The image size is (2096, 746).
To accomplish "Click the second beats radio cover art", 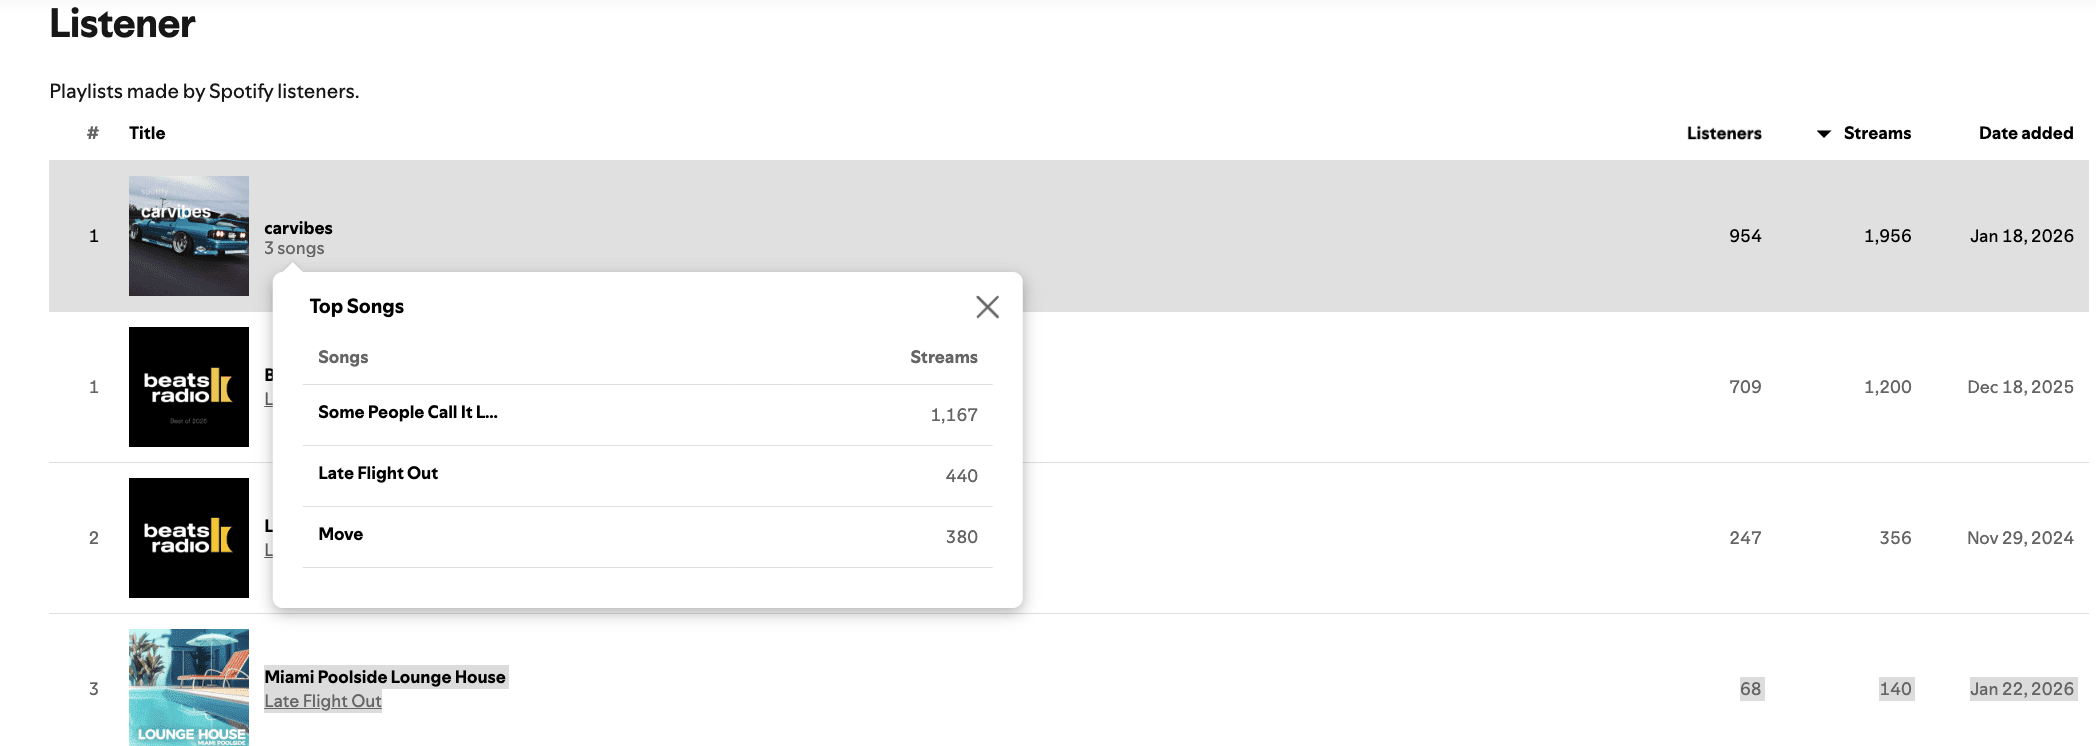I will tap(188, 538).
